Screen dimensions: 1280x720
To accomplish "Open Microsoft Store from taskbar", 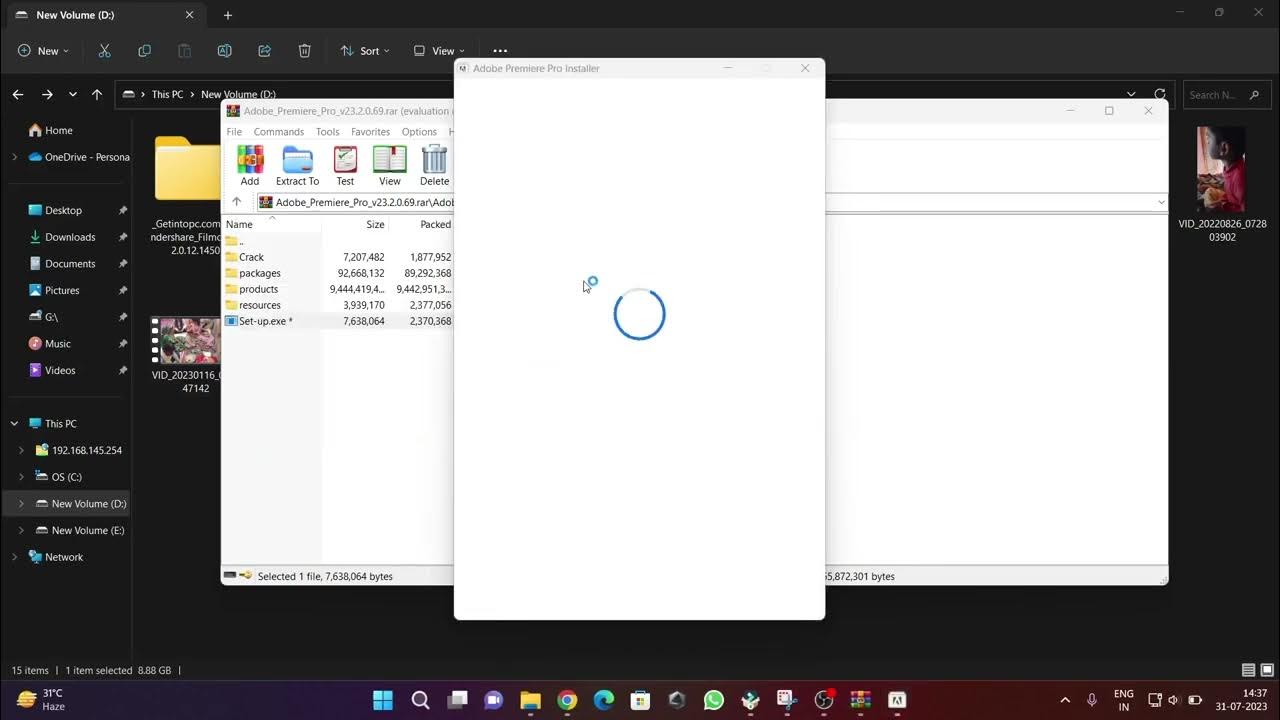I will (640, 700).
